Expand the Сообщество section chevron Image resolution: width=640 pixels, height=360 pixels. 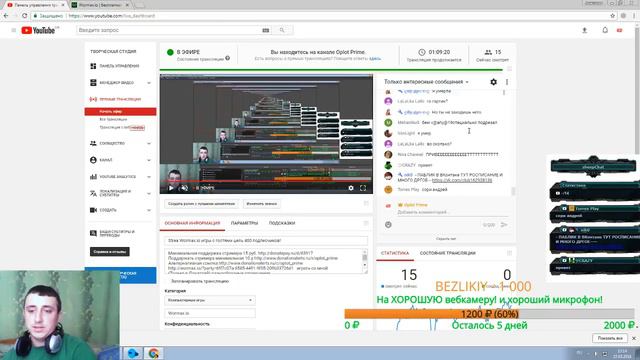149,144
